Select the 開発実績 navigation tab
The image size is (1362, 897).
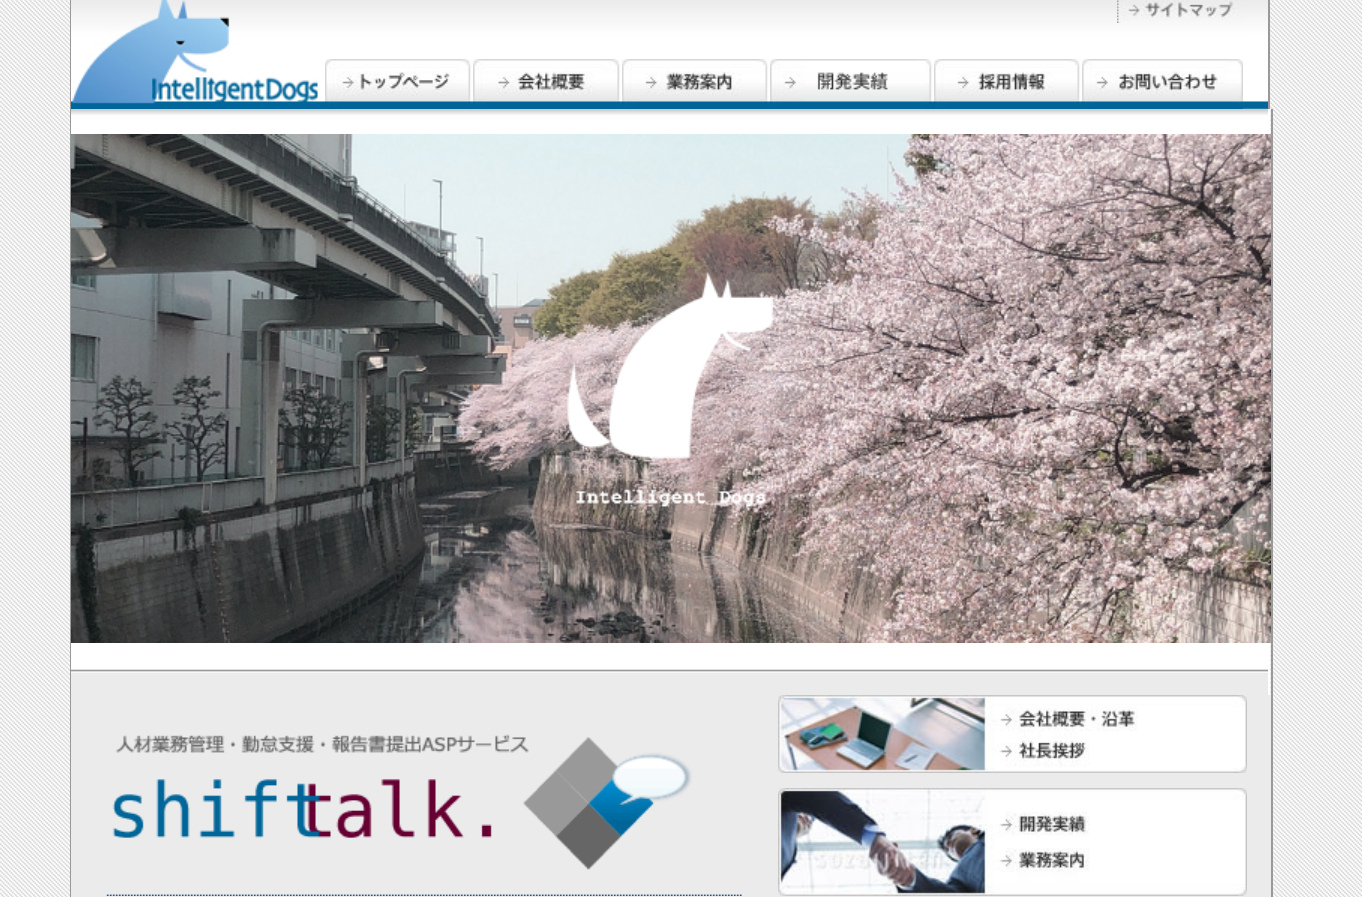(850, 82)
